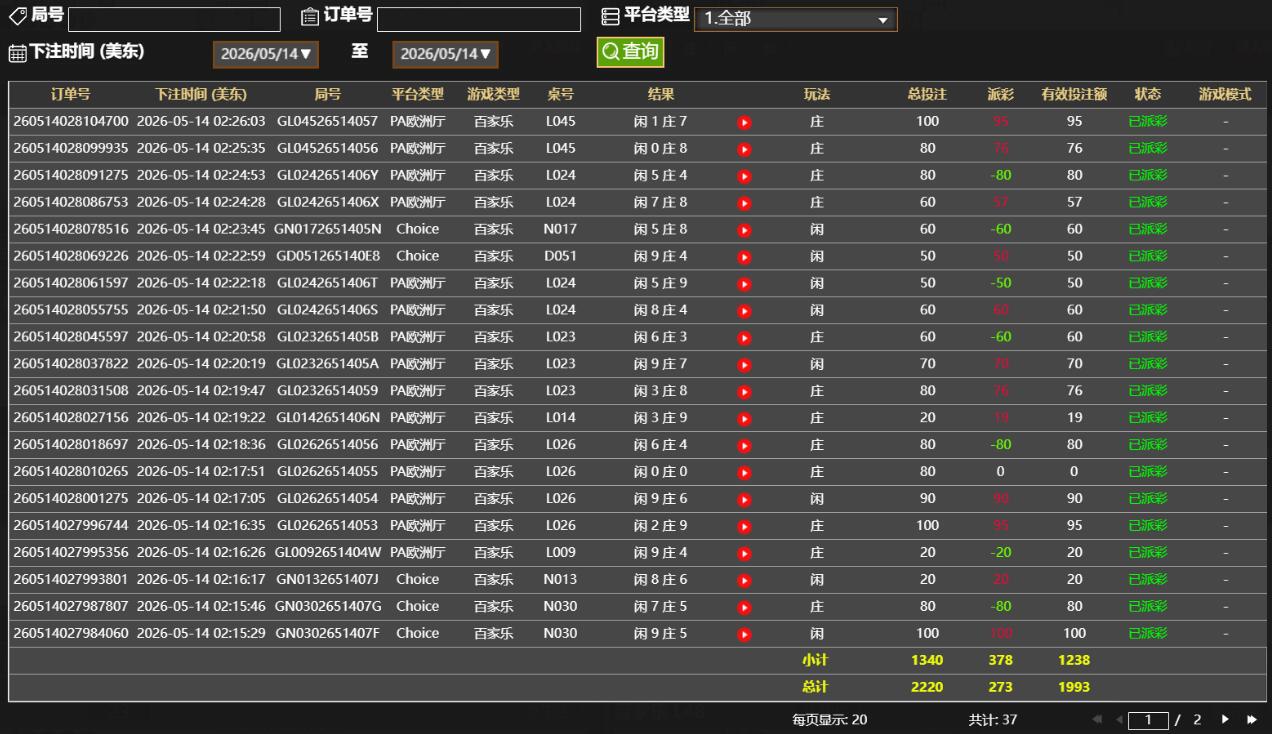Click the 下注时间 (美东) column header
Screen dimensions: 1272x734
point(201,95)
